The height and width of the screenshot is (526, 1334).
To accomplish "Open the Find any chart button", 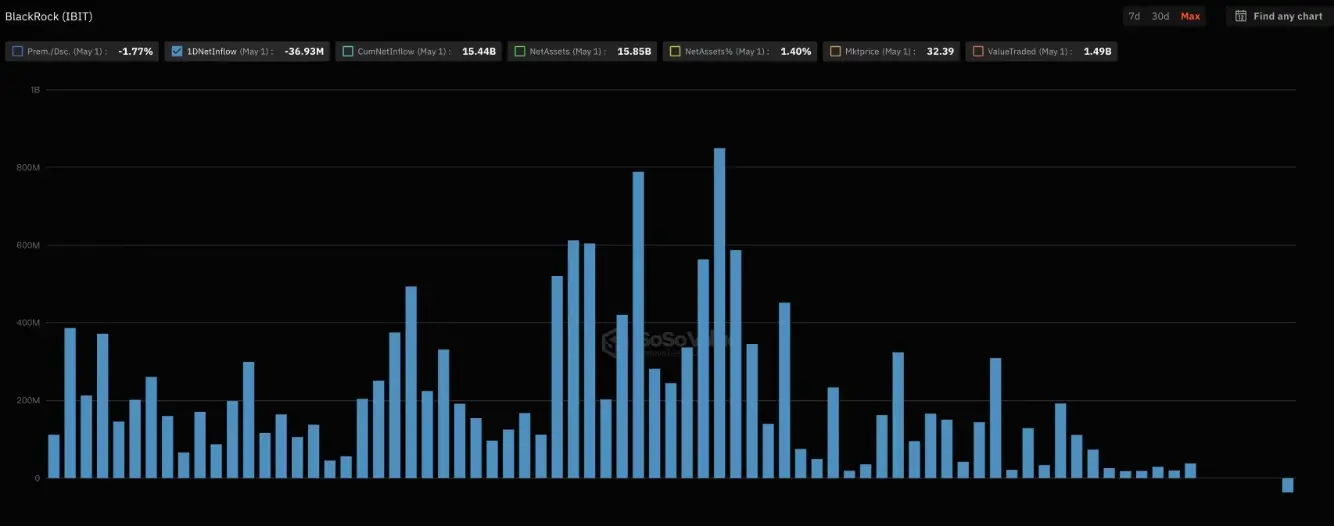I will coord(1279,16).
